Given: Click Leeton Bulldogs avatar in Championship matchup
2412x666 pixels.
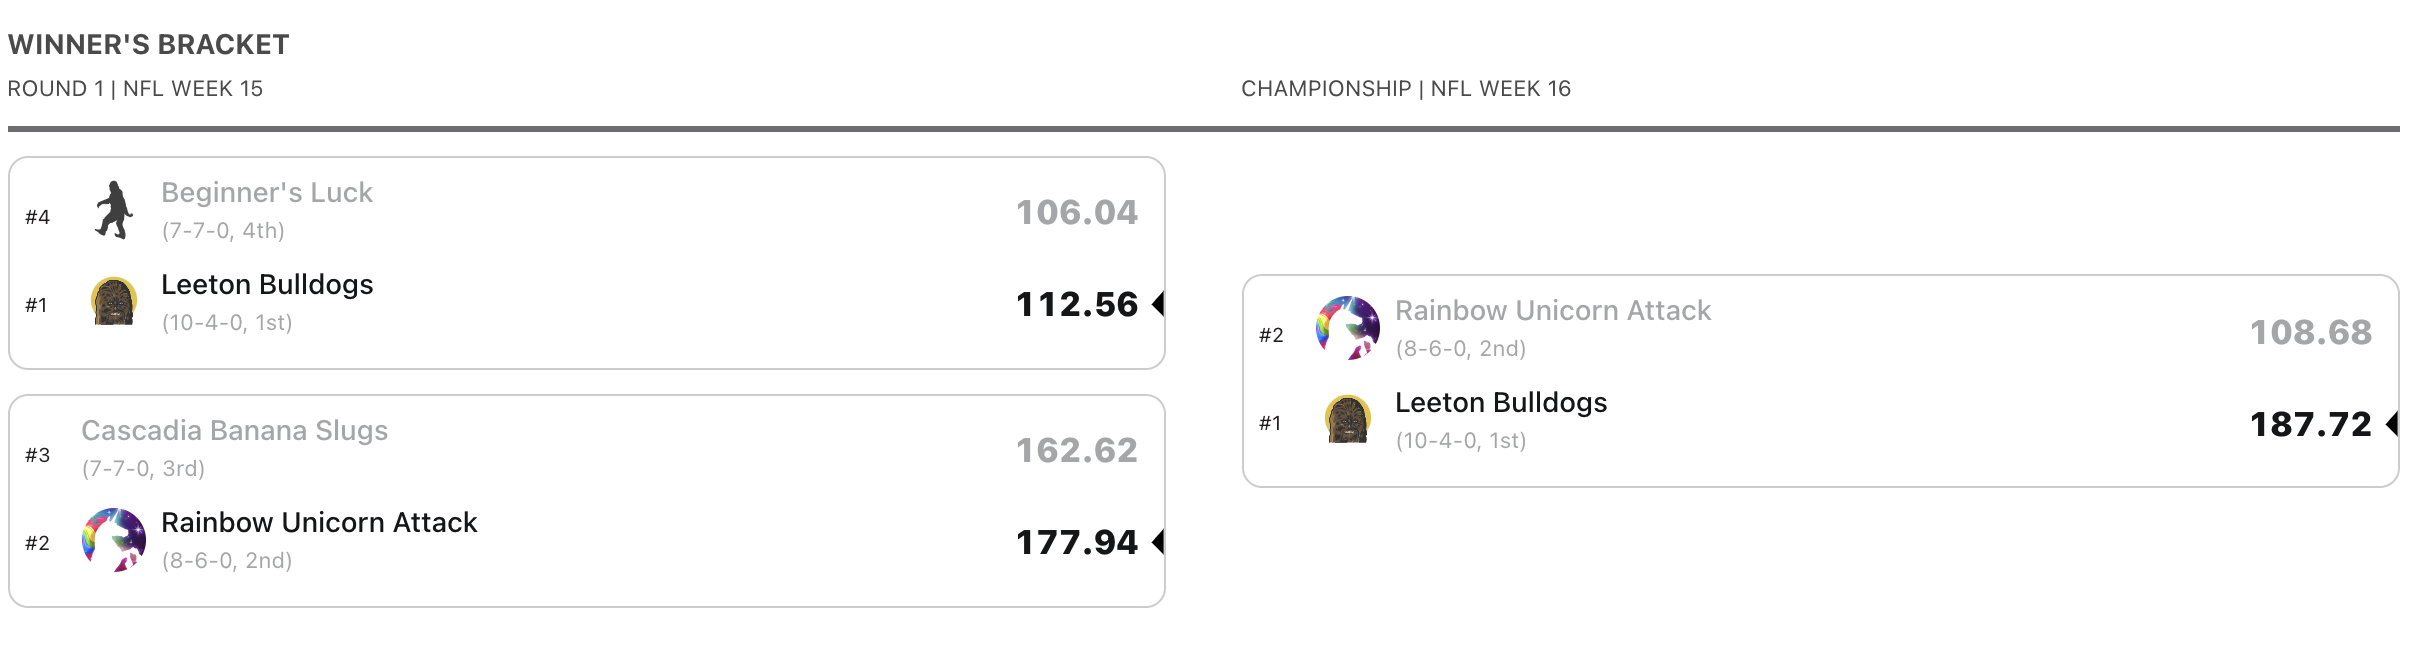Looking at the screenshot, I should [x=1348, y=419].
